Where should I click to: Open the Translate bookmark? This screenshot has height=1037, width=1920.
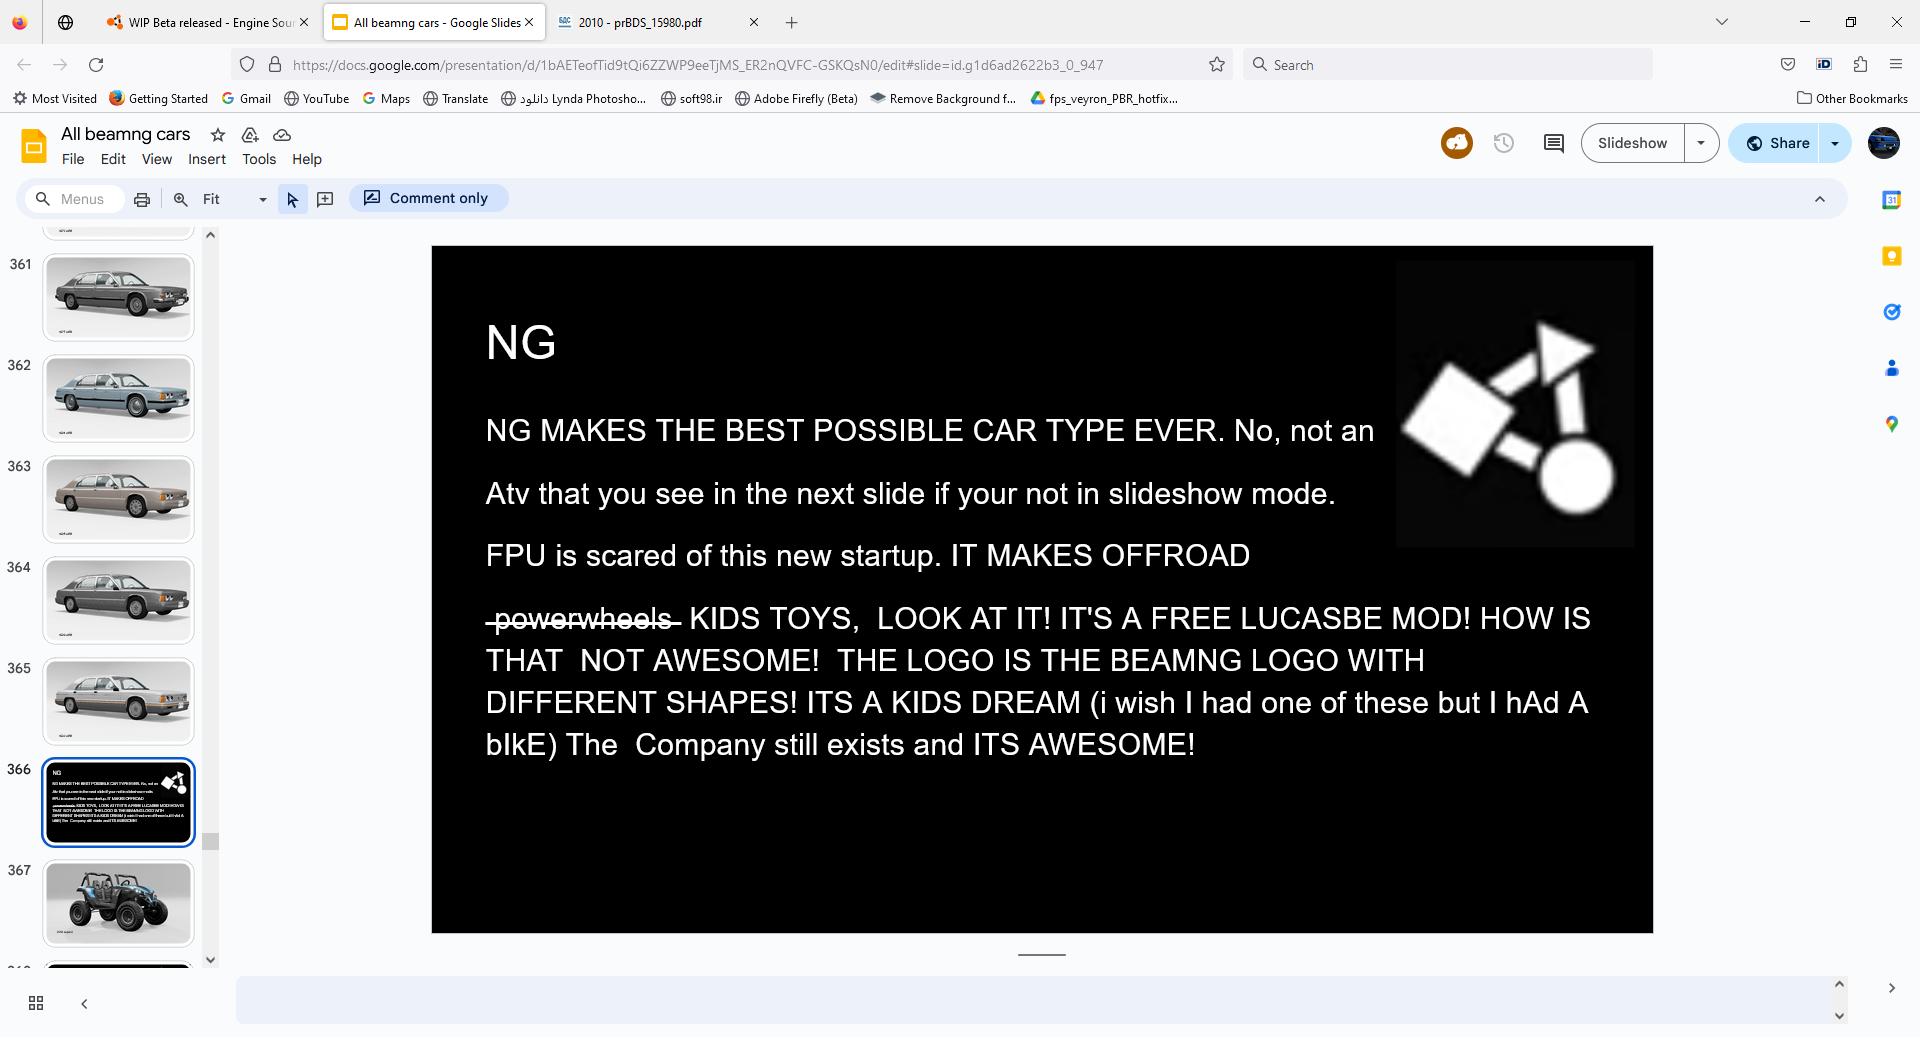click(455, 98)
